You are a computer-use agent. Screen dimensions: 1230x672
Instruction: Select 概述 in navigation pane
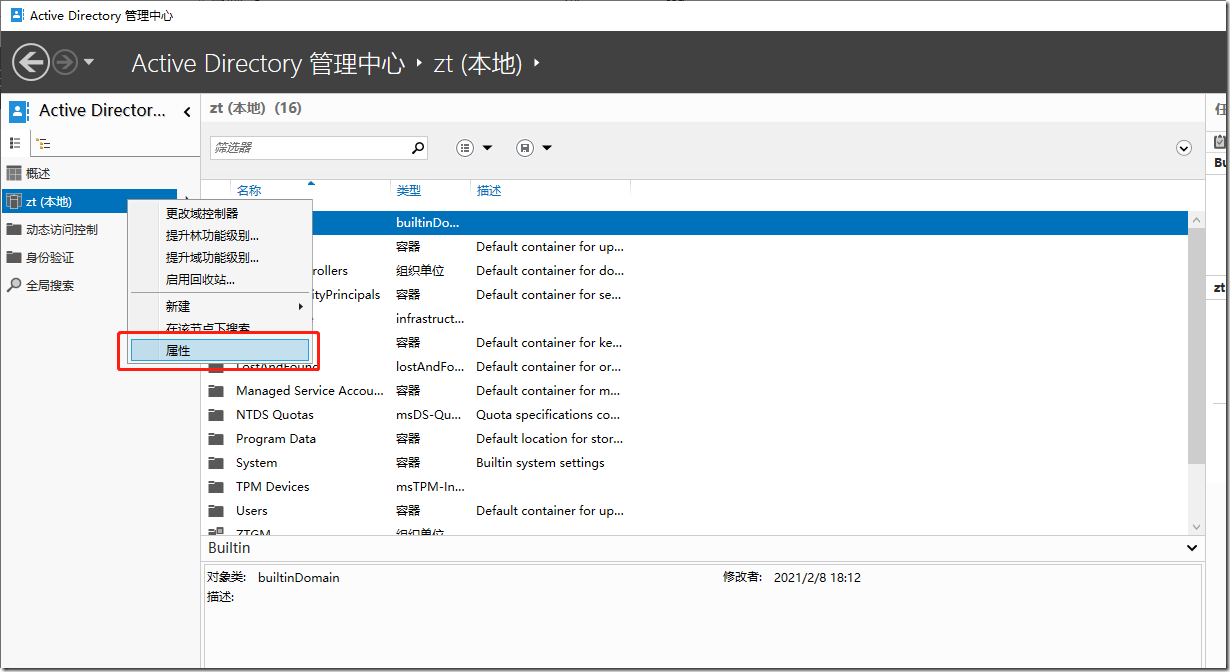pyautogui.click(x=38, y=174)
